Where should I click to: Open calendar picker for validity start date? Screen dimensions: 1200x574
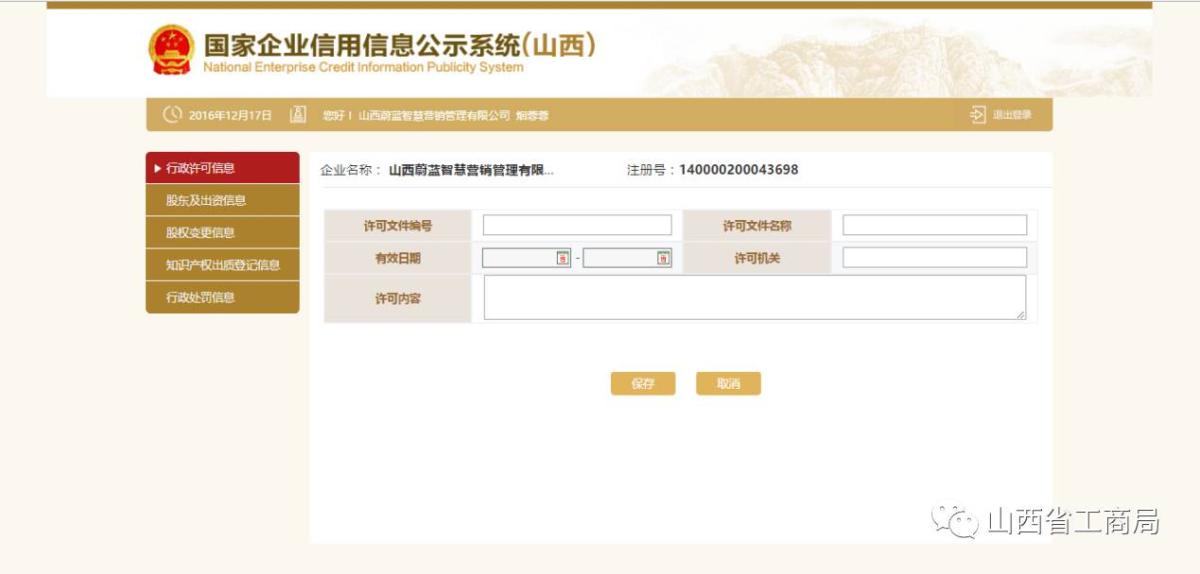coord(562,258)
